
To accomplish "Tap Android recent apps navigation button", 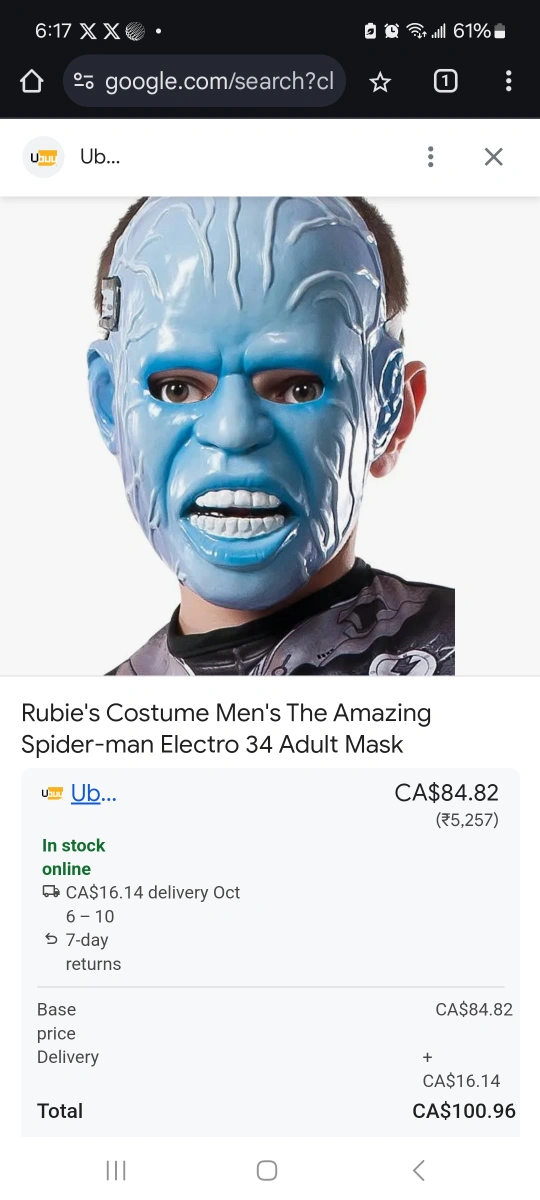I will 116,1170.
